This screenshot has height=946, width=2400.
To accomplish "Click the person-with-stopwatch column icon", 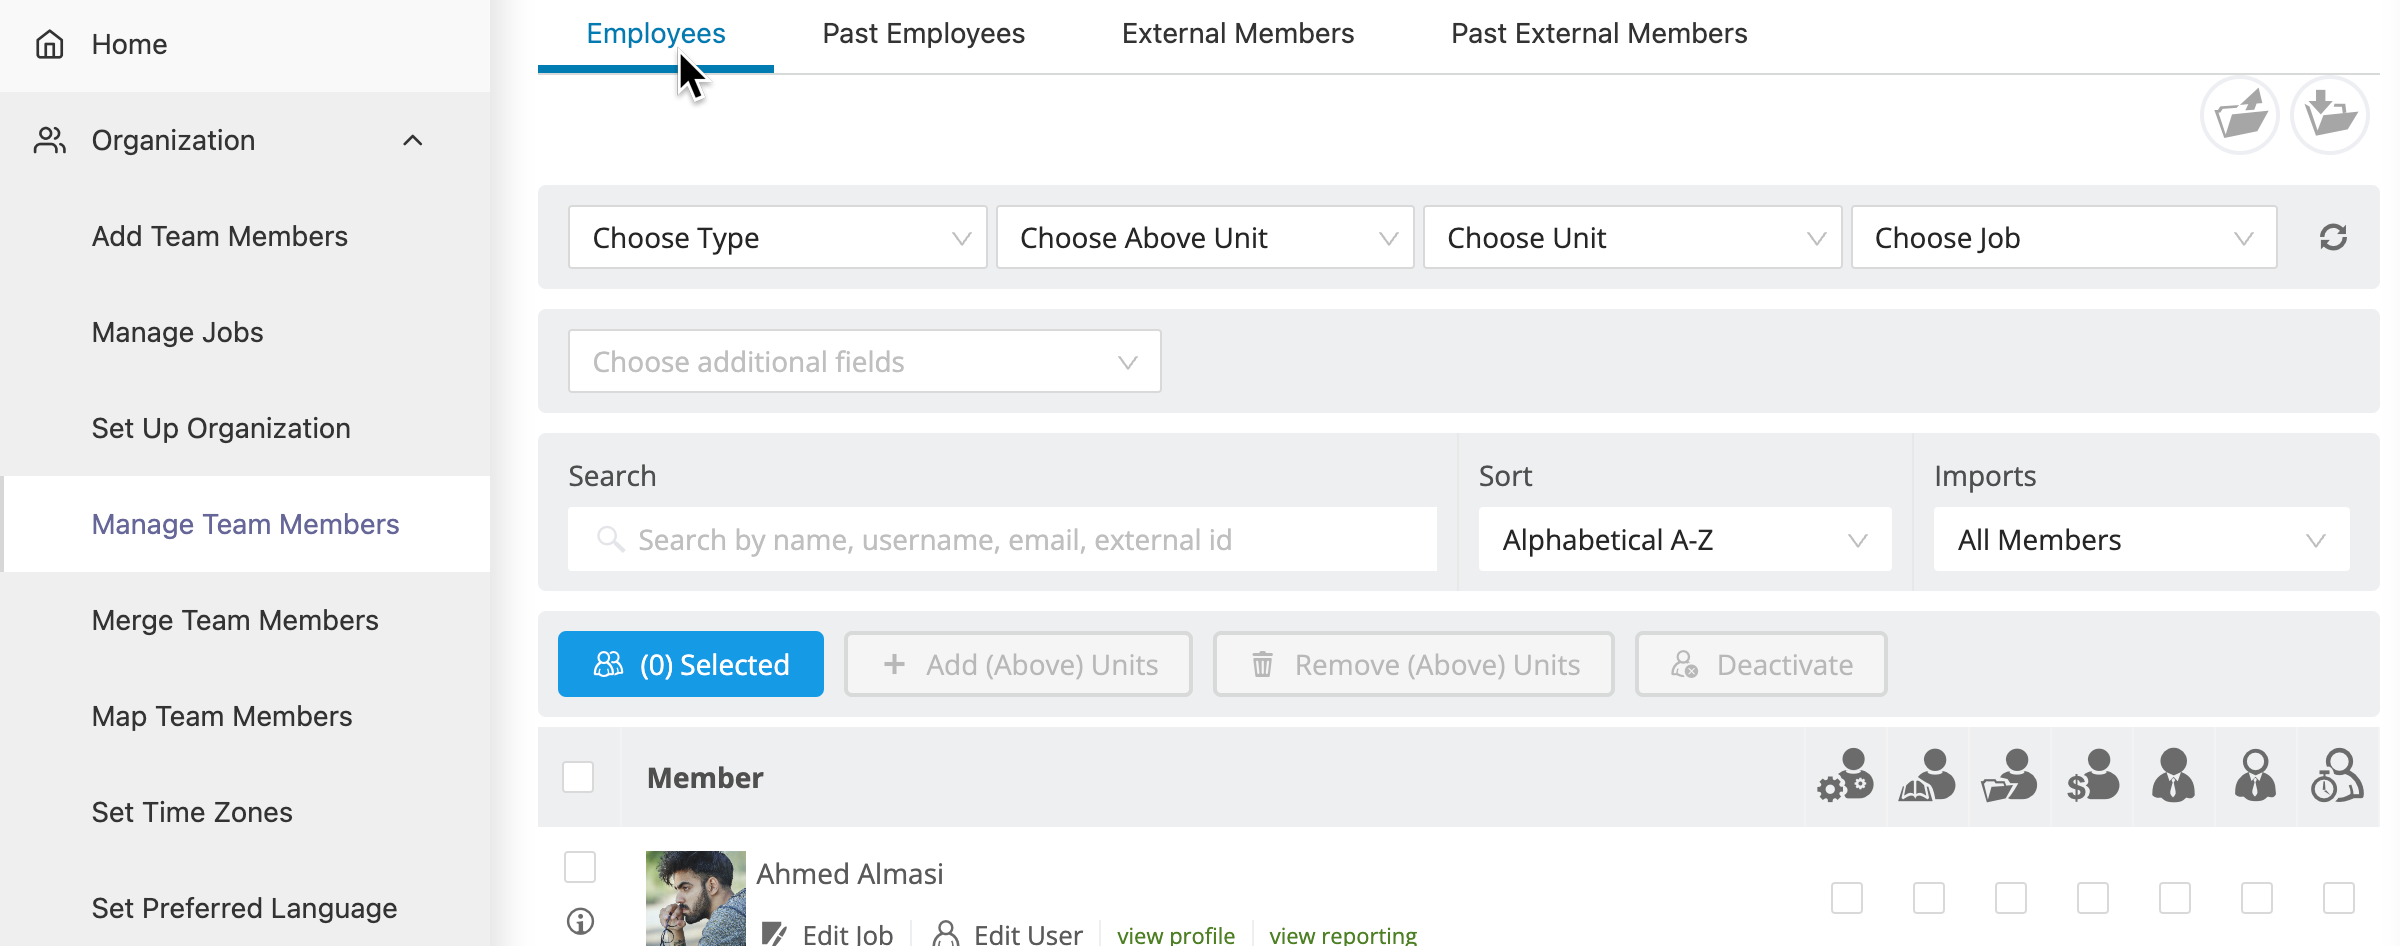I will click(x=2337, y=776).
